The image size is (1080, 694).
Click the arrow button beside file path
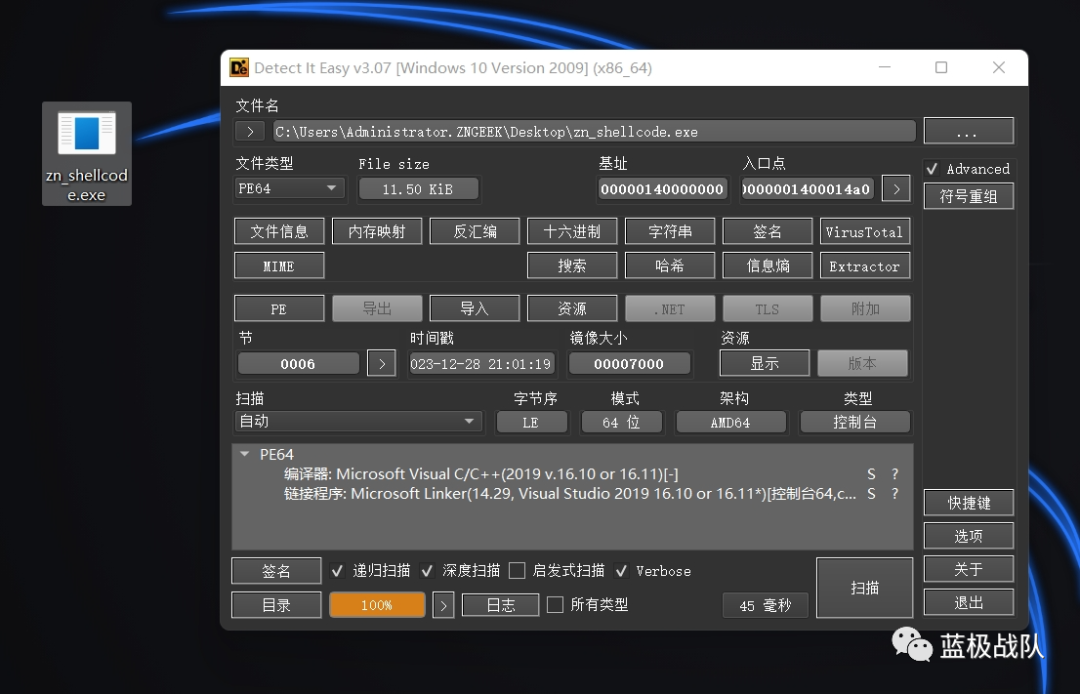coord(250,132)
